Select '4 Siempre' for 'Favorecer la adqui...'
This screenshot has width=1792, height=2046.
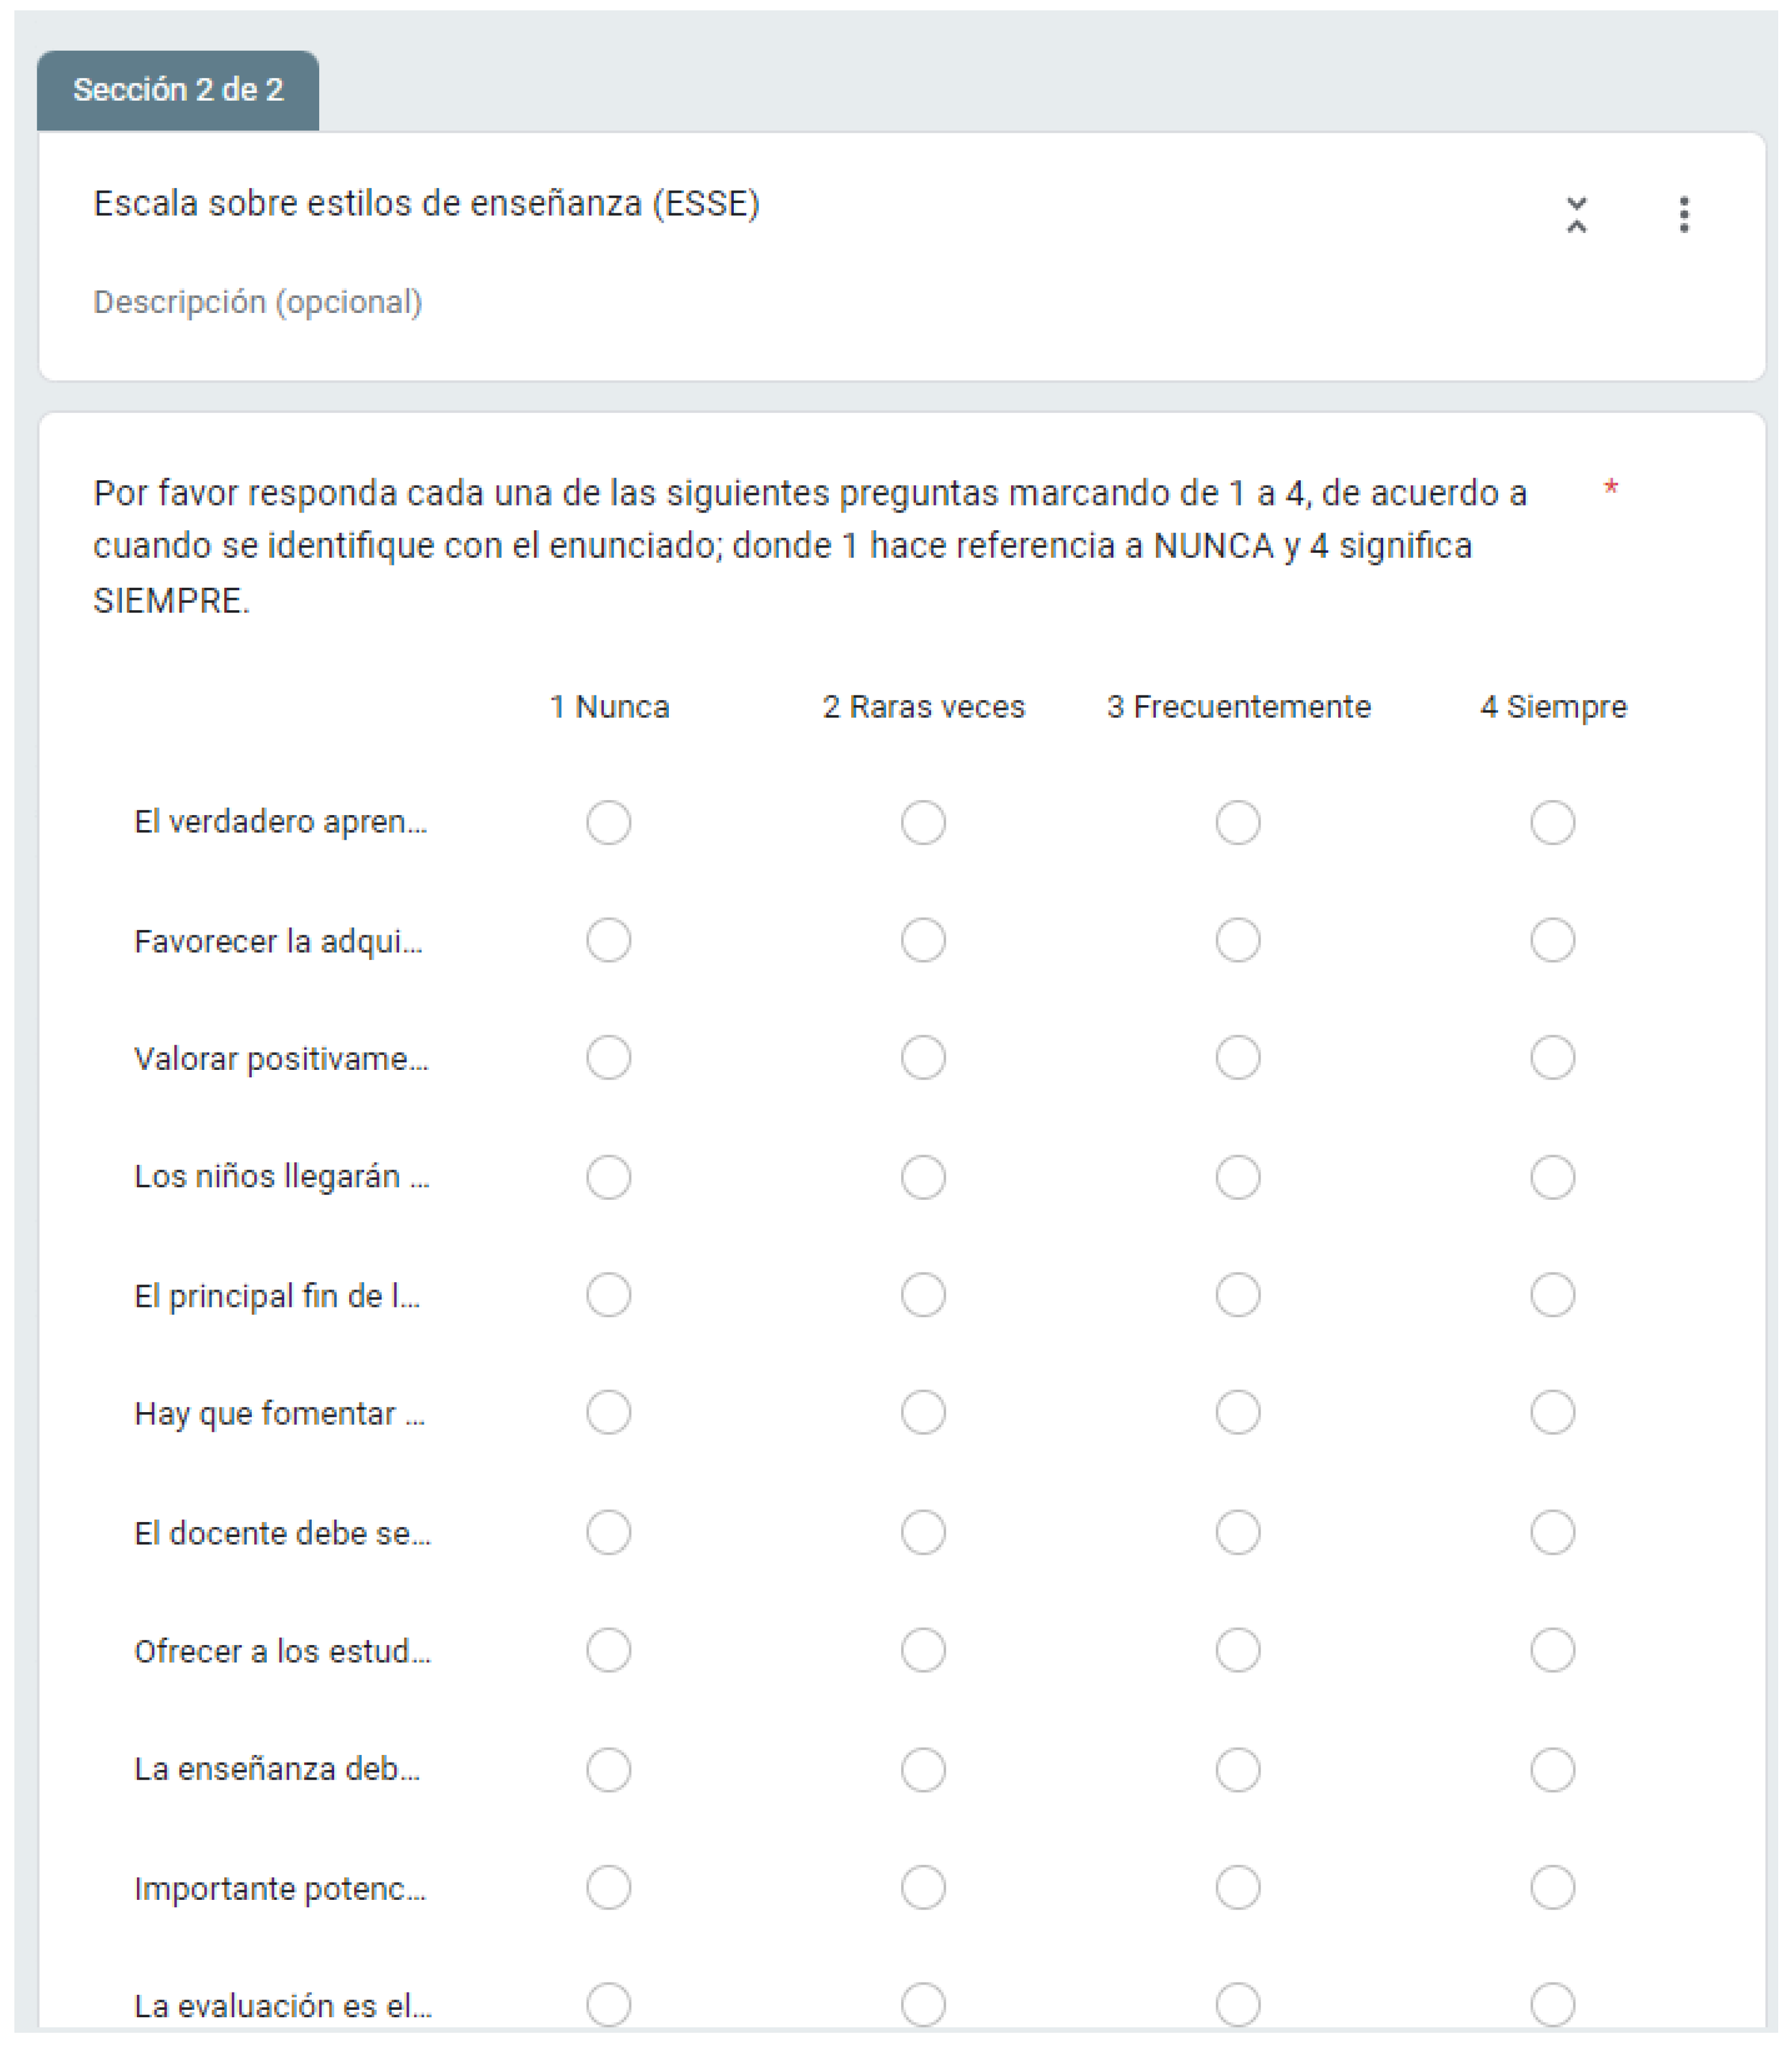[x=1552, y=940]
